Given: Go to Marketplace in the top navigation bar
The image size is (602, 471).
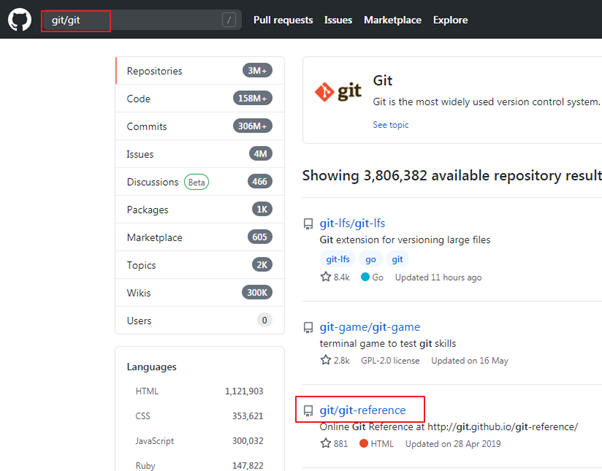Looking at the screenshot, I should point(392,20).
